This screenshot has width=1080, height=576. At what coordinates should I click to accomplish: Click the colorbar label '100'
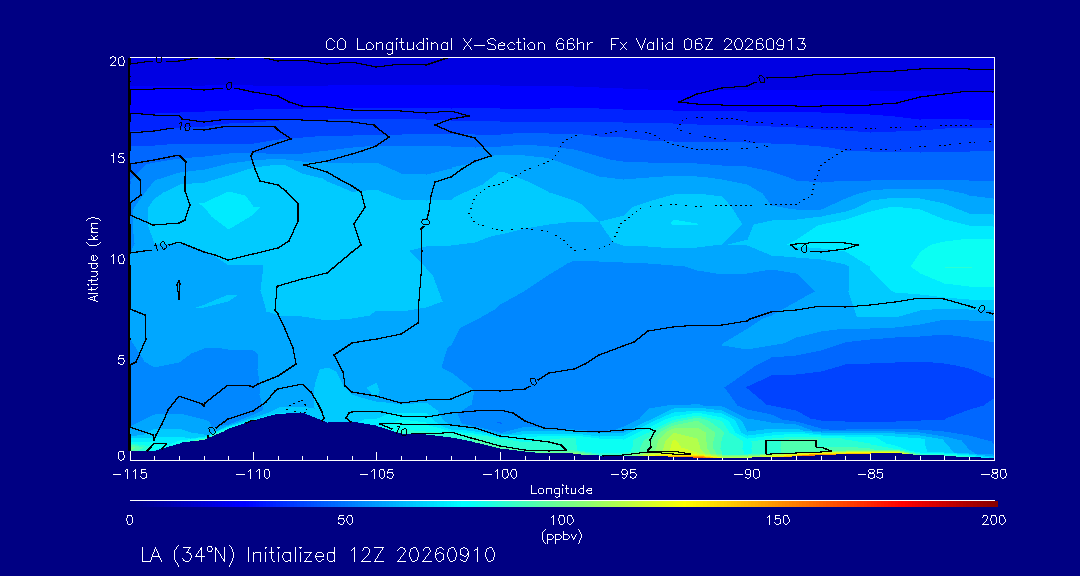(562, 520)
